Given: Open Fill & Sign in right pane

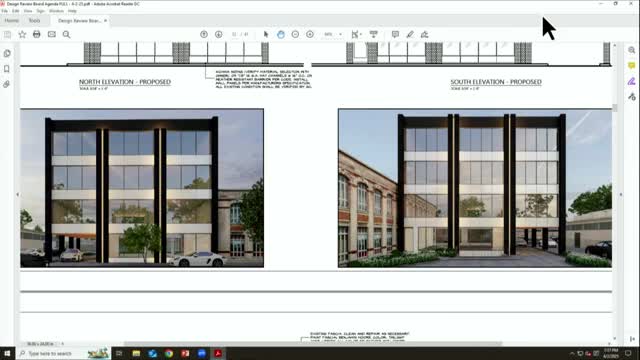Looking at the screenshot, I should 632,81.
